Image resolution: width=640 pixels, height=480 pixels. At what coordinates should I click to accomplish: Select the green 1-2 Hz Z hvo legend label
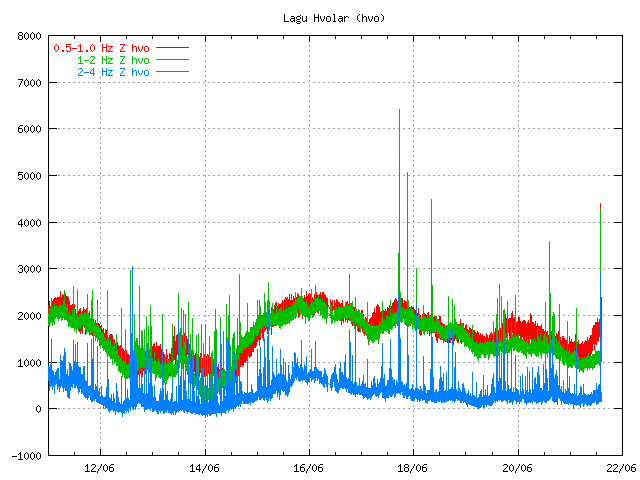pos(113,60)
